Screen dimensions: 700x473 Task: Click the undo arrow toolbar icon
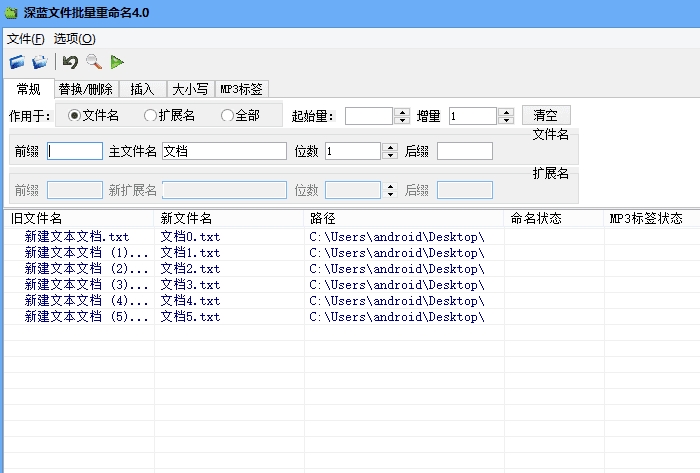(x=70, y=62)
